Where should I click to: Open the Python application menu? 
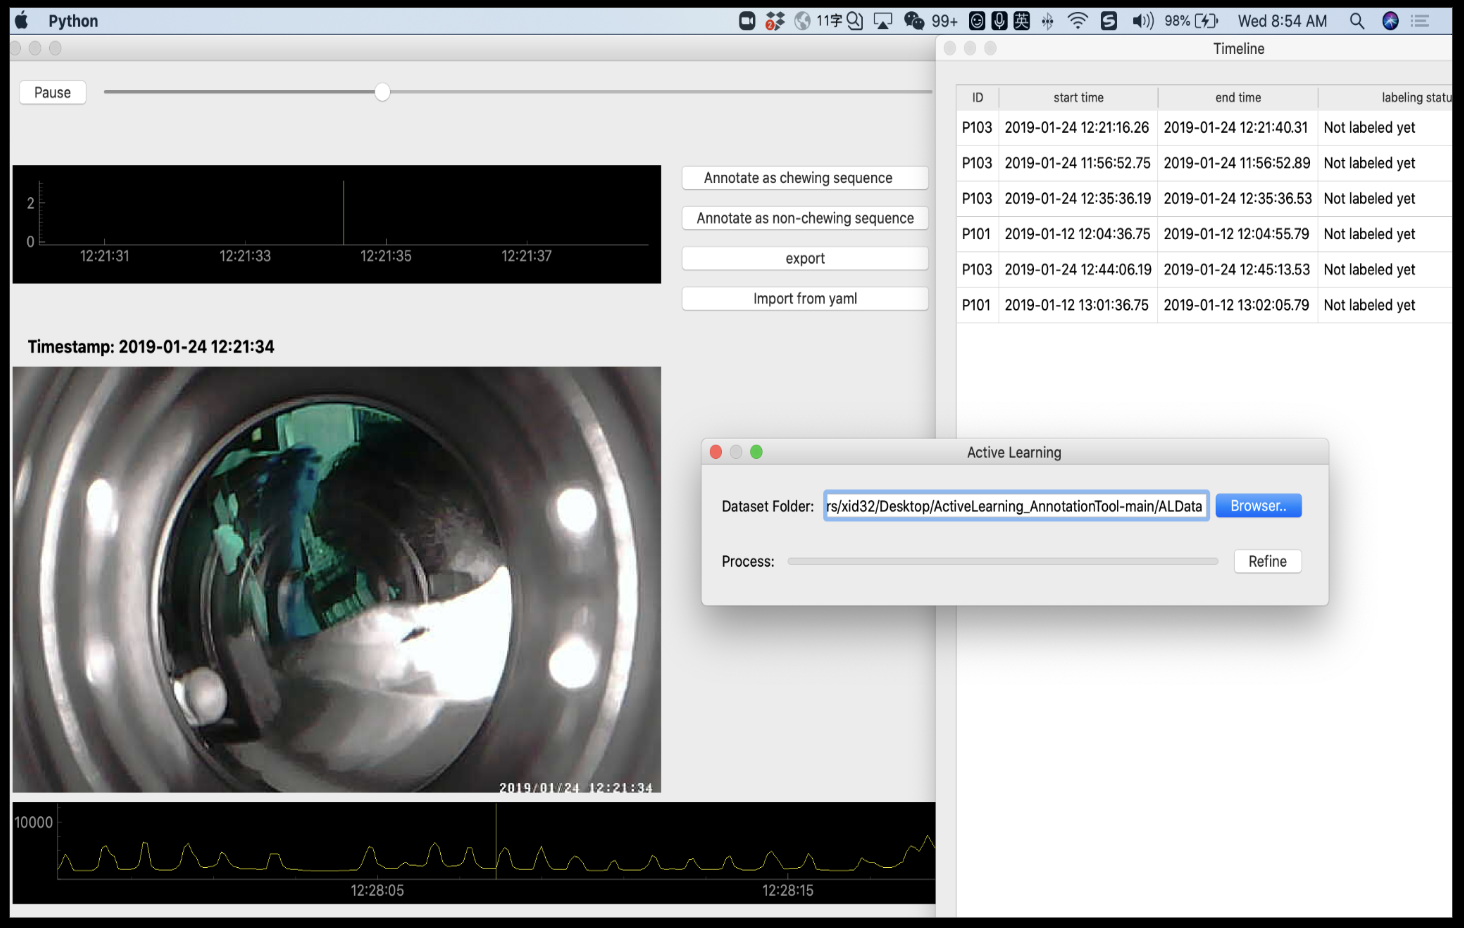[73, 21]
